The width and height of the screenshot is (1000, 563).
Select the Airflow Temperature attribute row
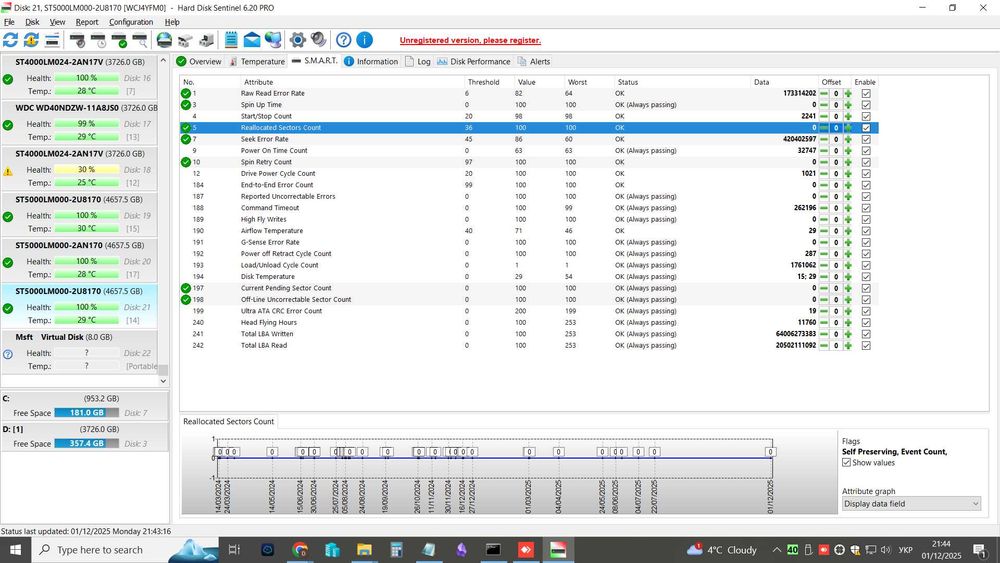pos(272,231)
